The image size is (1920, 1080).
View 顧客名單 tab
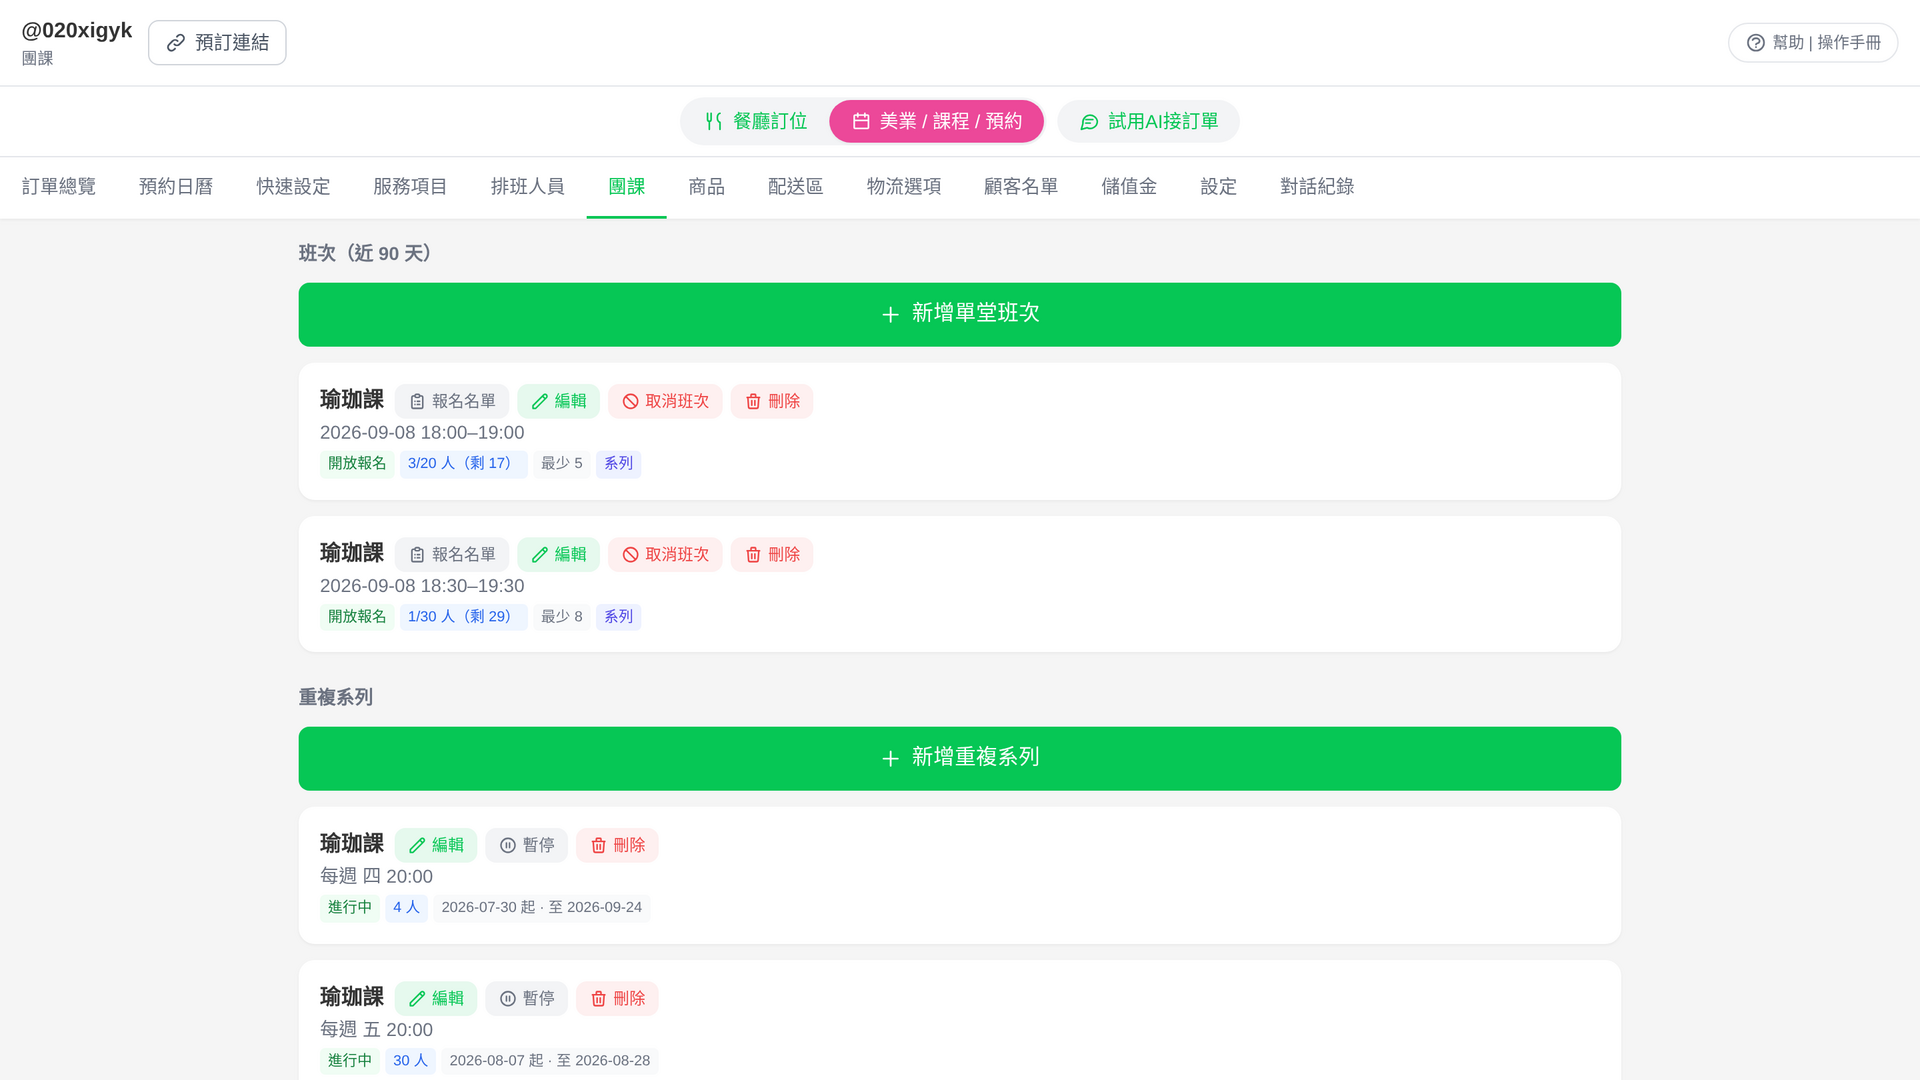click(x=1021, y=187)
